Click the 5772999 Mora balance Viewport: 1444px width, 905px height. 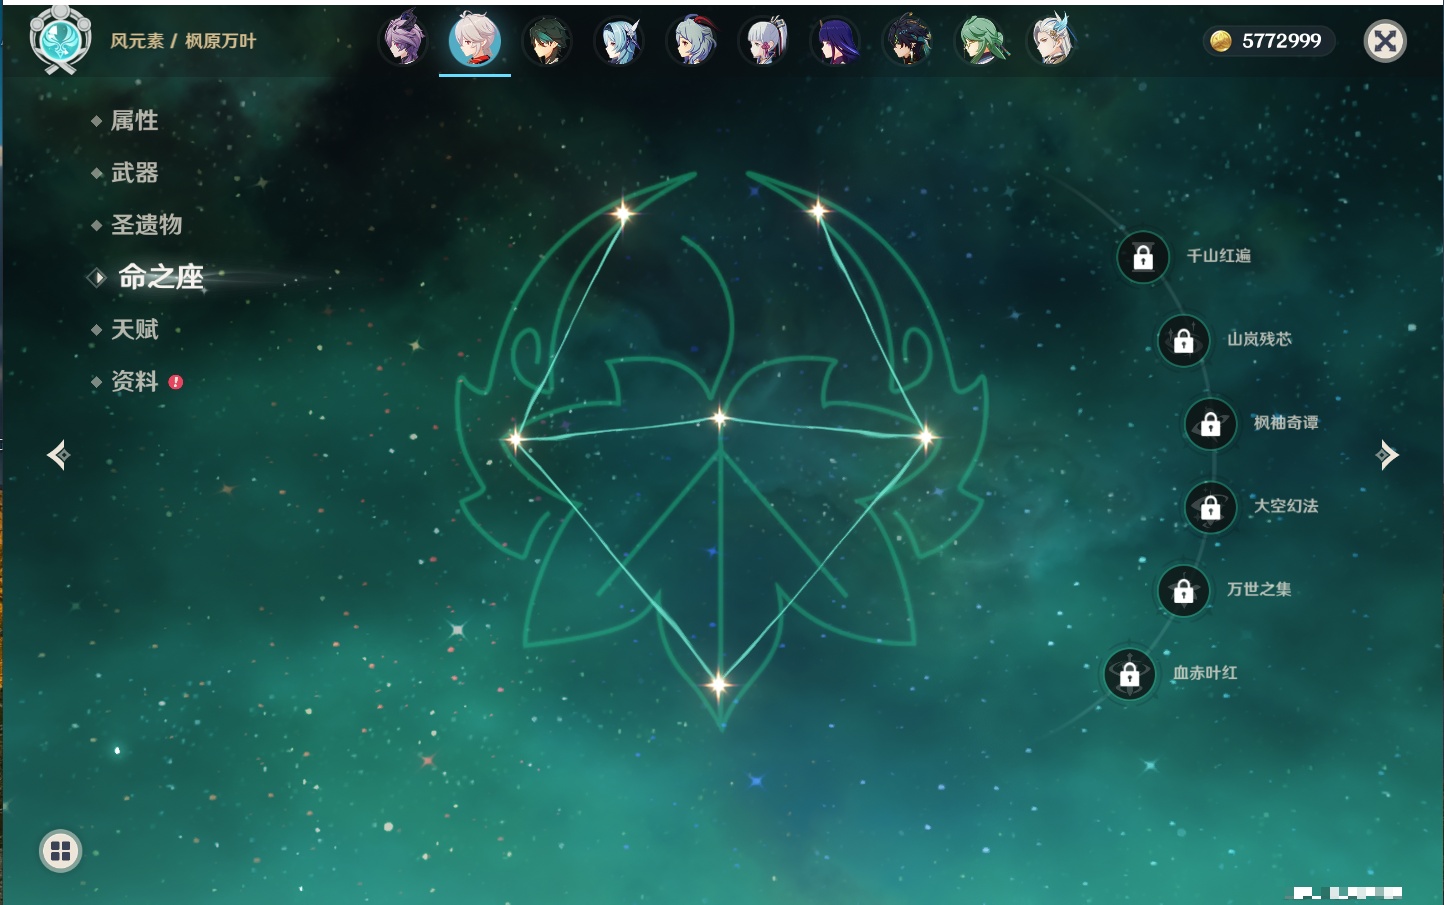[x=1282, y=41]
